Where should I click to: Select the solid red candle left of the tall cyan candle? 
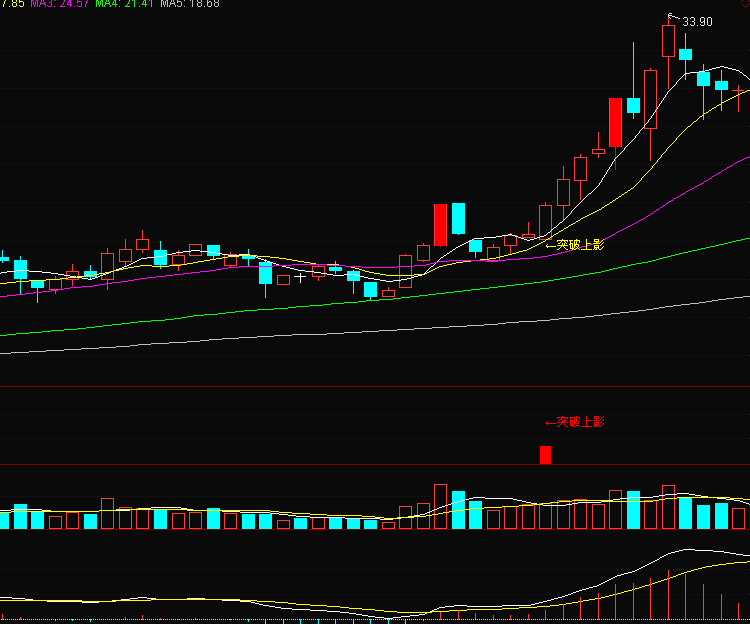tap(440, 225)
